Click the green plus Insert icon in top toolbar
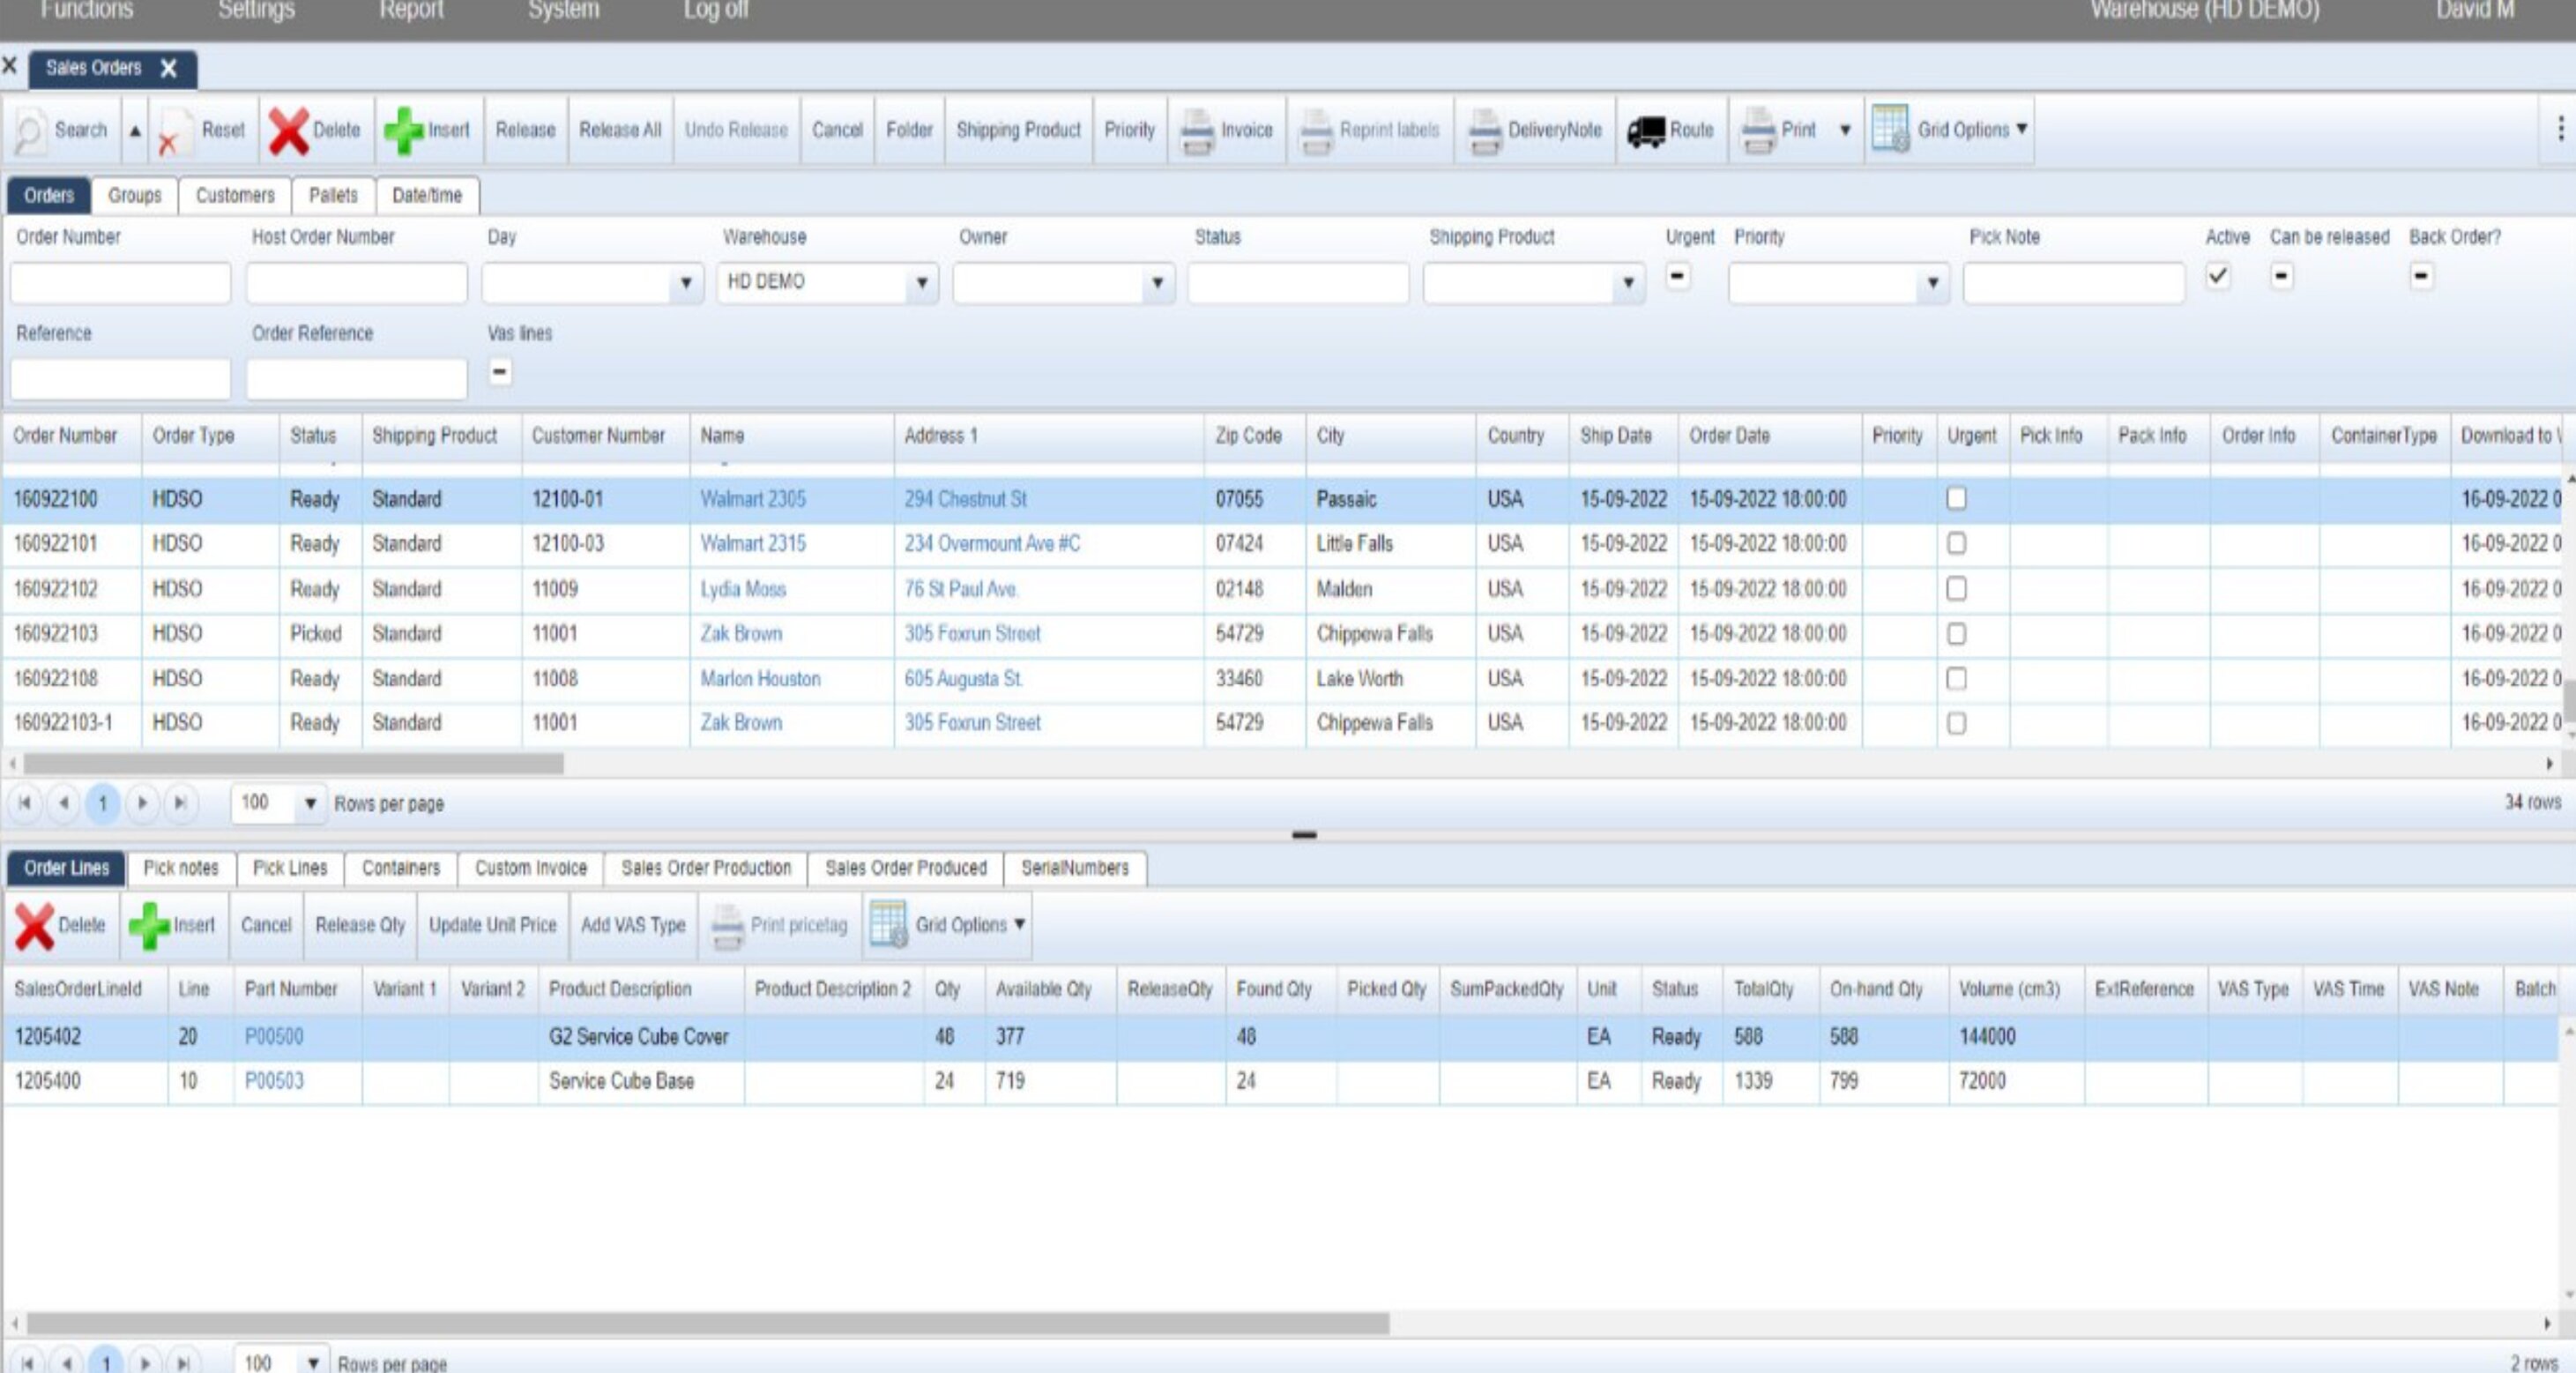2576x1373 pixels. [404, 131]
